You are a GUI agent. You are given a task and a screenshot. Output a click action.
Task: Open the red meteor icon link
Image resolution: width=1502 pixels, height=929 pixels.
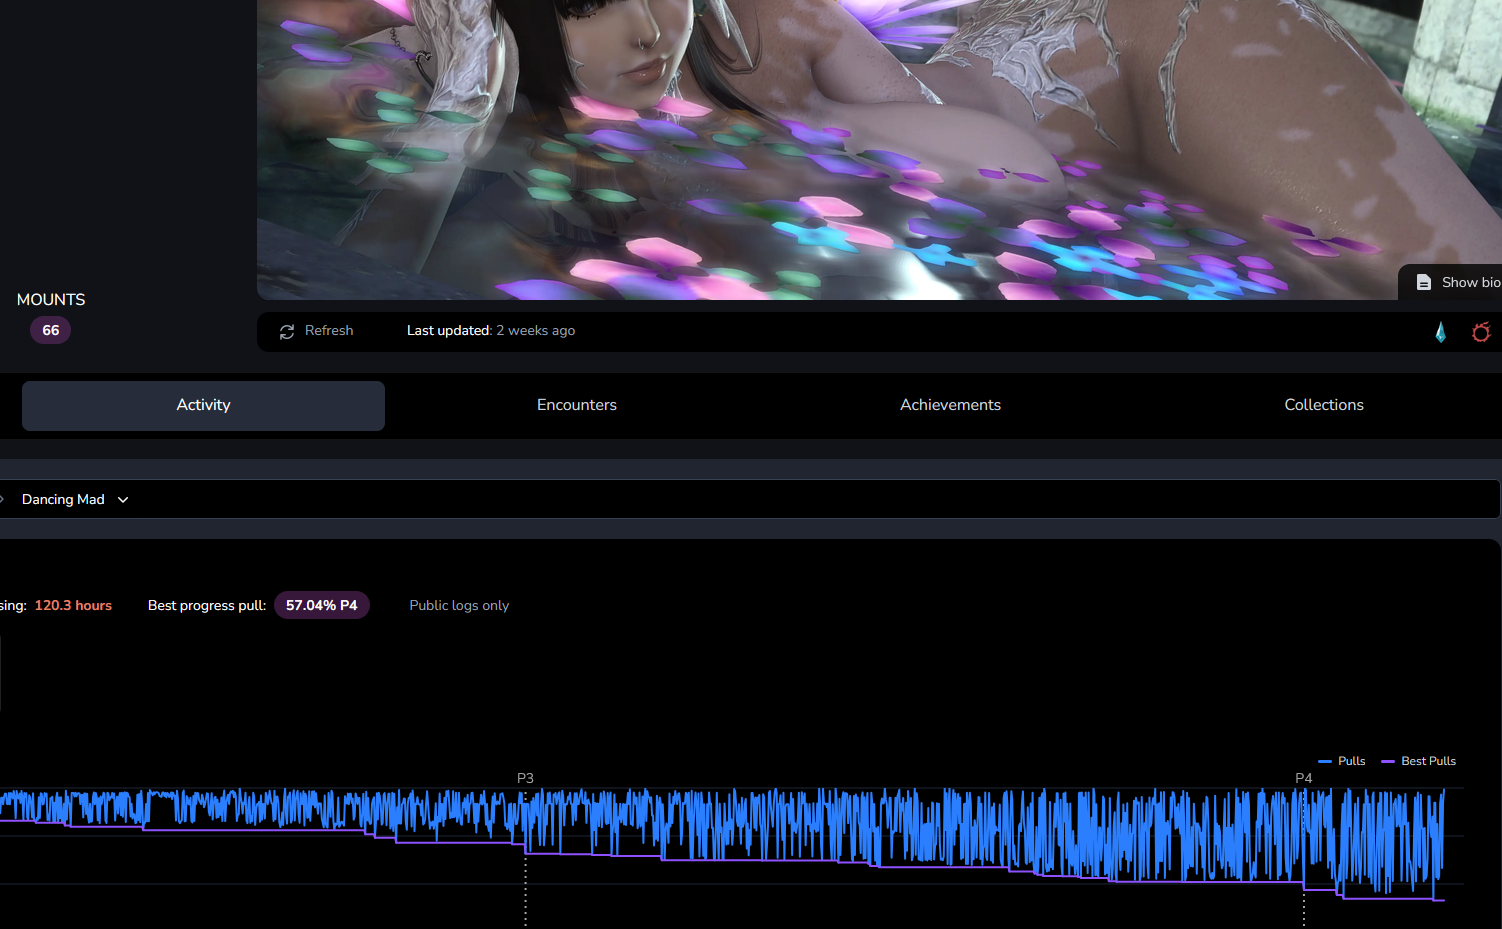[x=1481, y=332]
